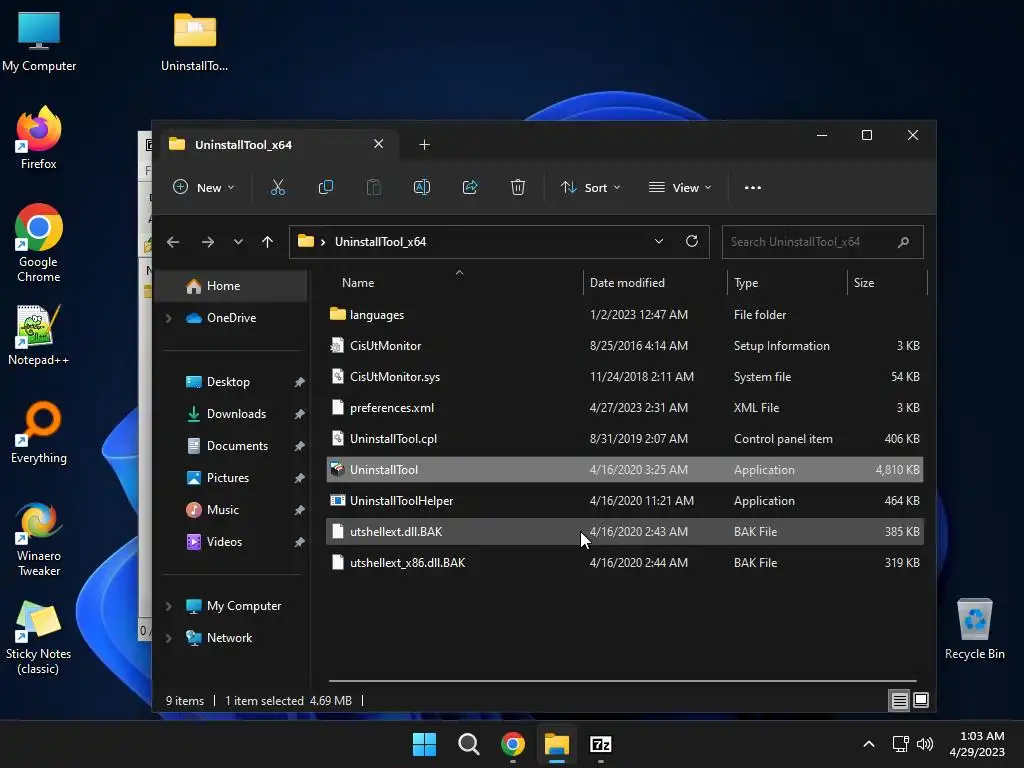Screen dimensions: 1024x768
Task: Go forward with the right arrow
Action: 208,242
